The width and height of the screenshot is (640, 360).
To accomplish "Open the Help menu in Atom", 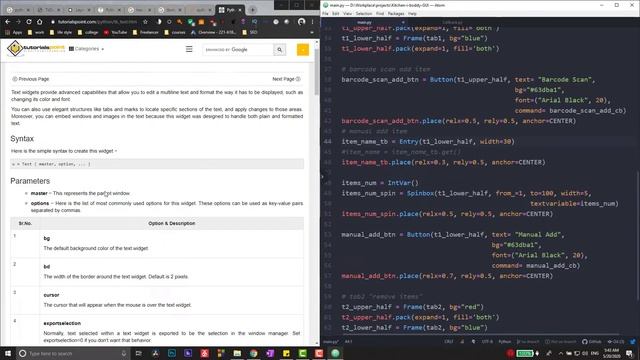I will (x=412, y=13).
